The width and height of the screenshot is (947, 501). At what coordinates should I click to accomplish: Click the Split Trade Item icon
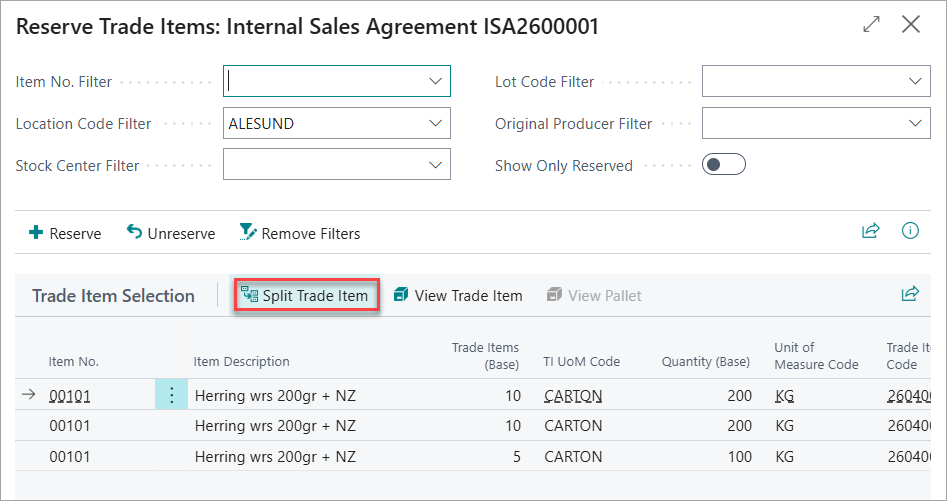pos(249,295)
